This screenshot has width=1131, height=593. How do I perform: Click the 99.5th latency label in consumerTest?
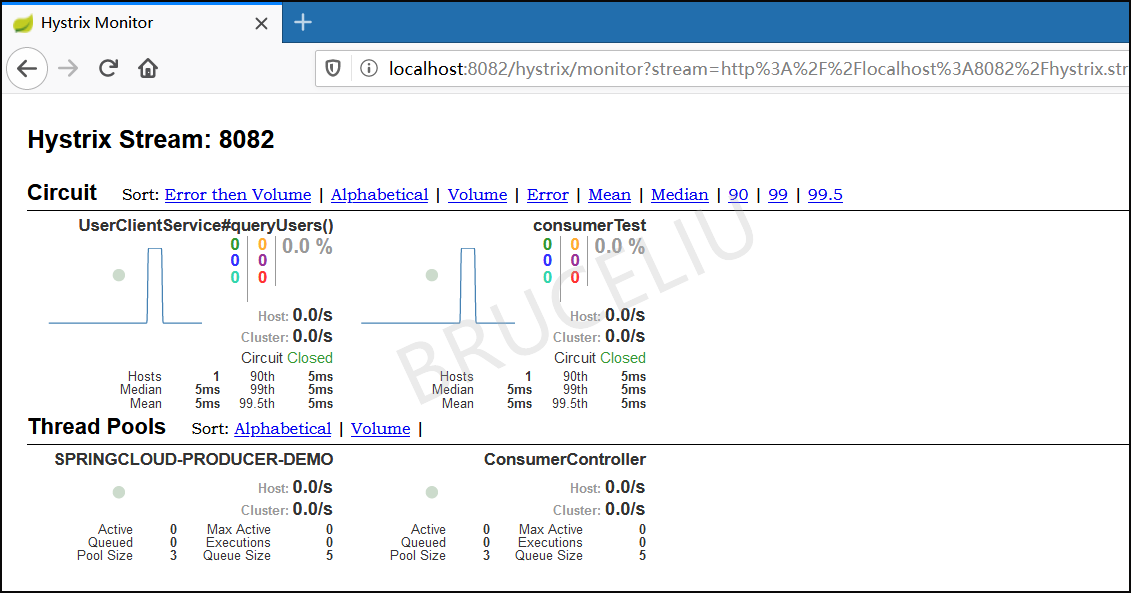click(570, 403)
